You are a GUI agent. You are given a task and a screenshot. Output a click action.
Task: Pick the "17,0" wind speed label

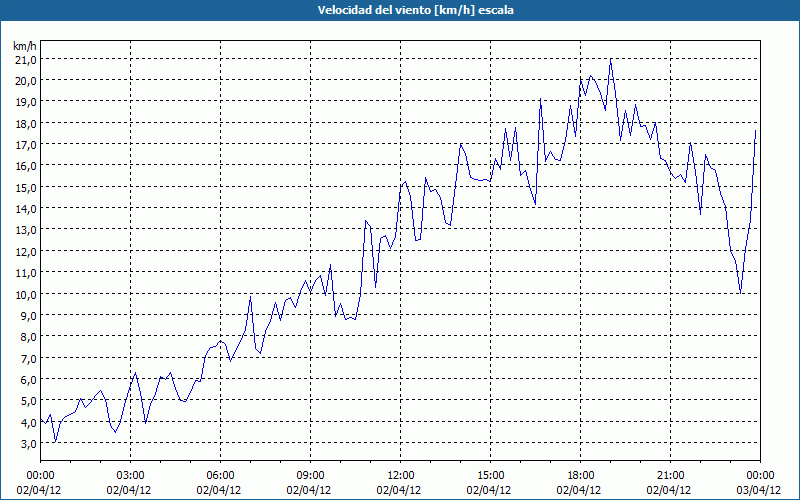(x=26, y=145)
